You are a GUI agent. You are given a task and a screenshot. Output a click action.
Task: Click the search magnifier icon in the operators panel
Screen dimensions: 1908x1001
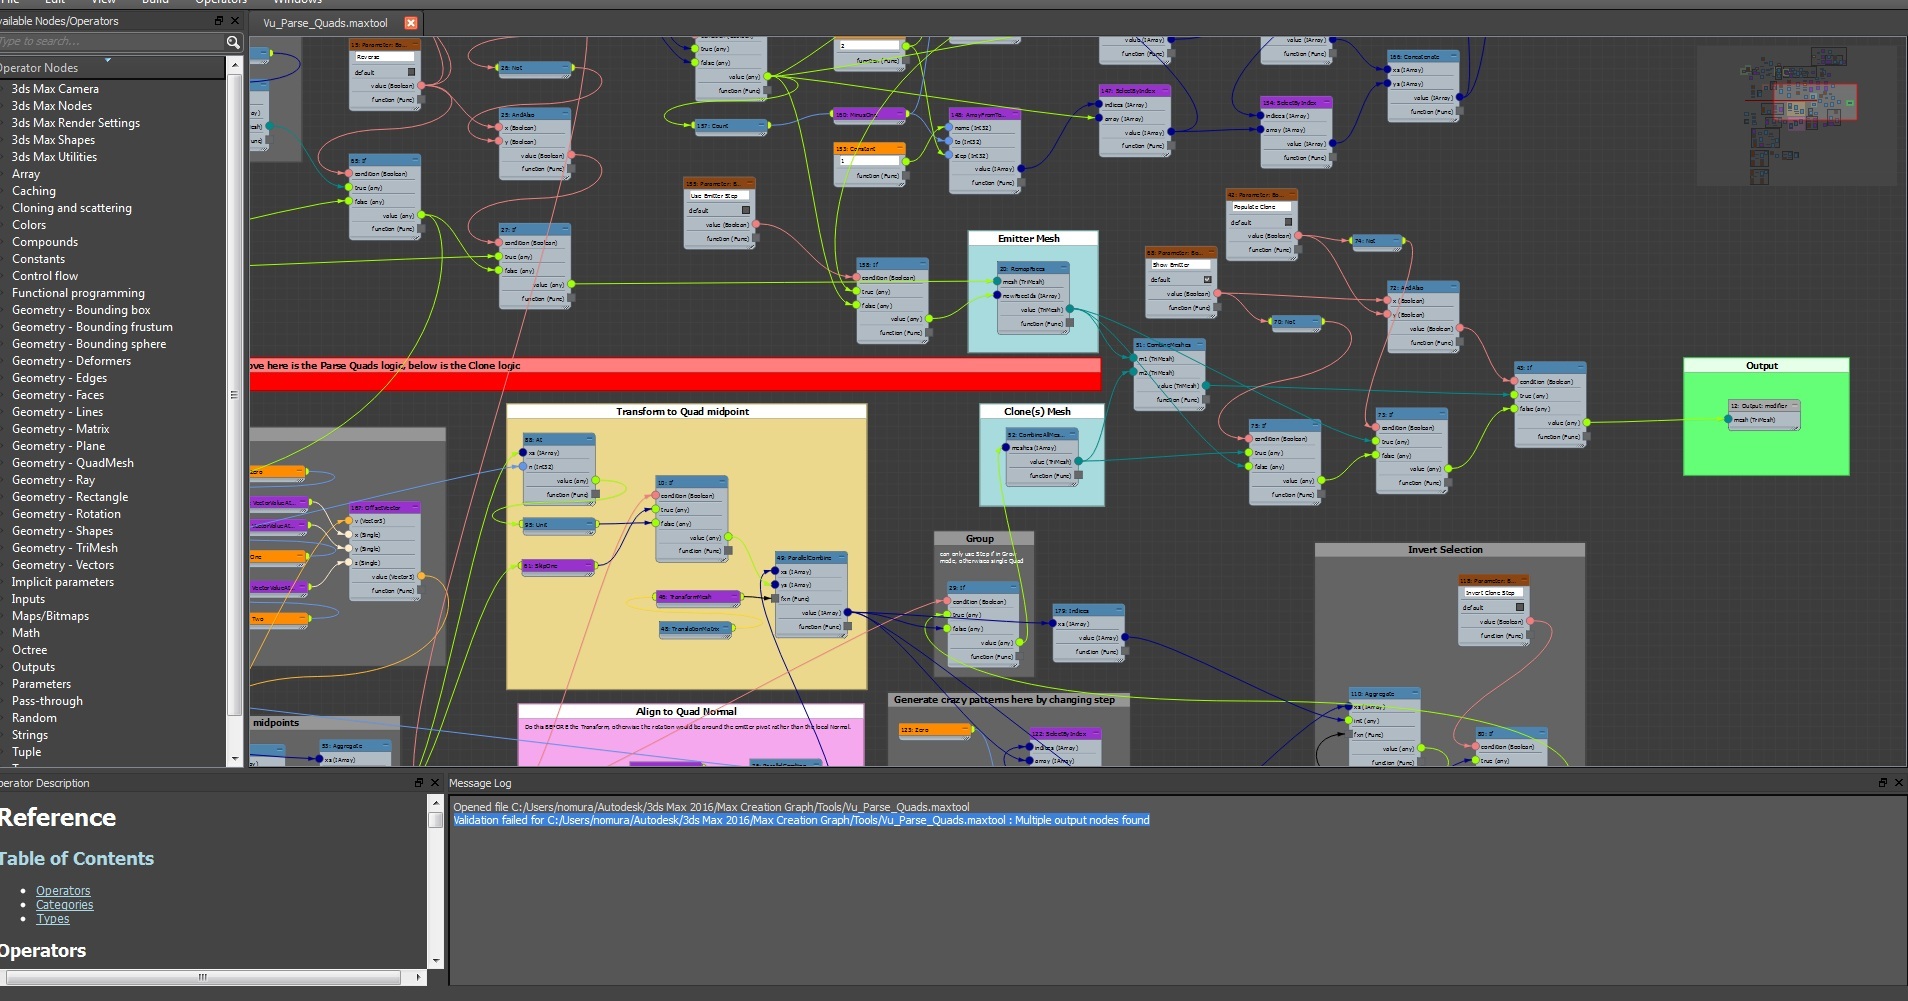[233, 42]
